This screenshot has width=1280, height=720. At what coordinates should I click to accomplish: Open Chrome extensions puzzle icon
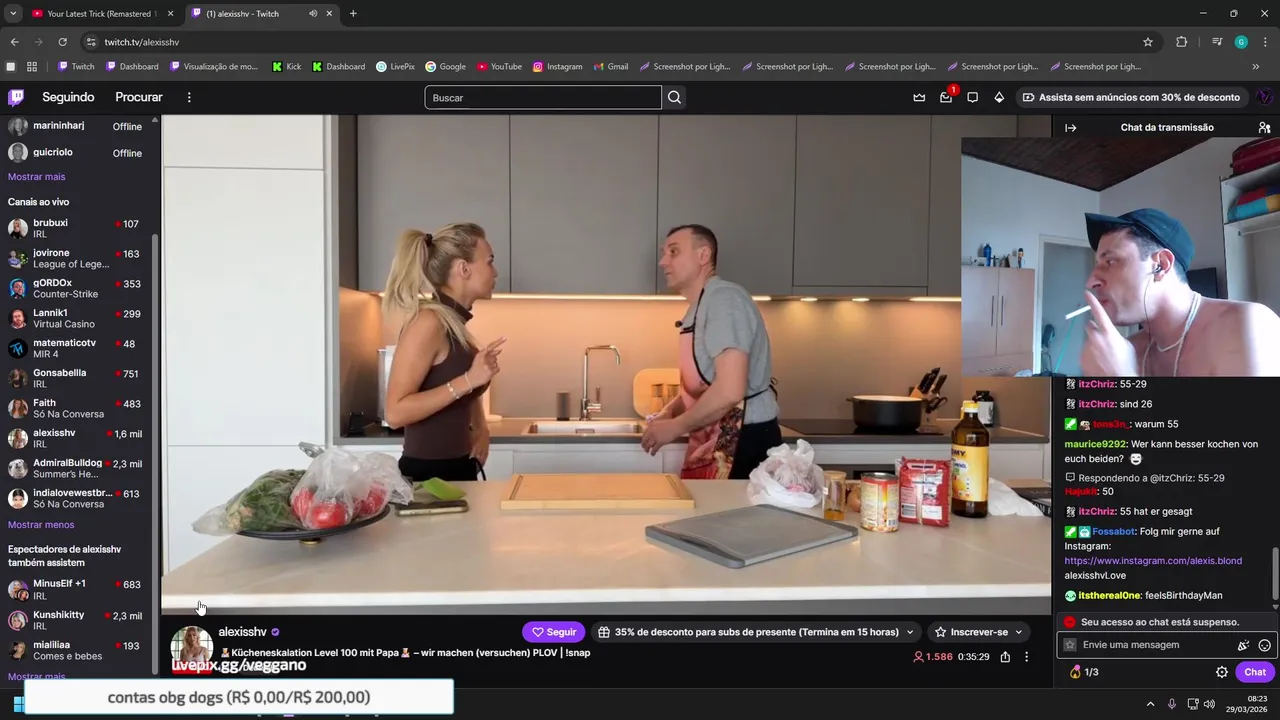pyautogui.click(x=1181, y=42)
